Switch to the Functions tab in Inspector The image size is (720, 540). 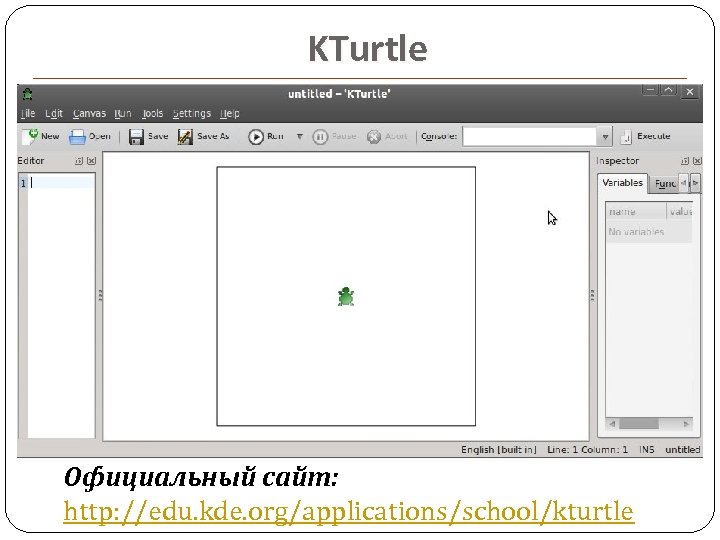tap(665, 184)
